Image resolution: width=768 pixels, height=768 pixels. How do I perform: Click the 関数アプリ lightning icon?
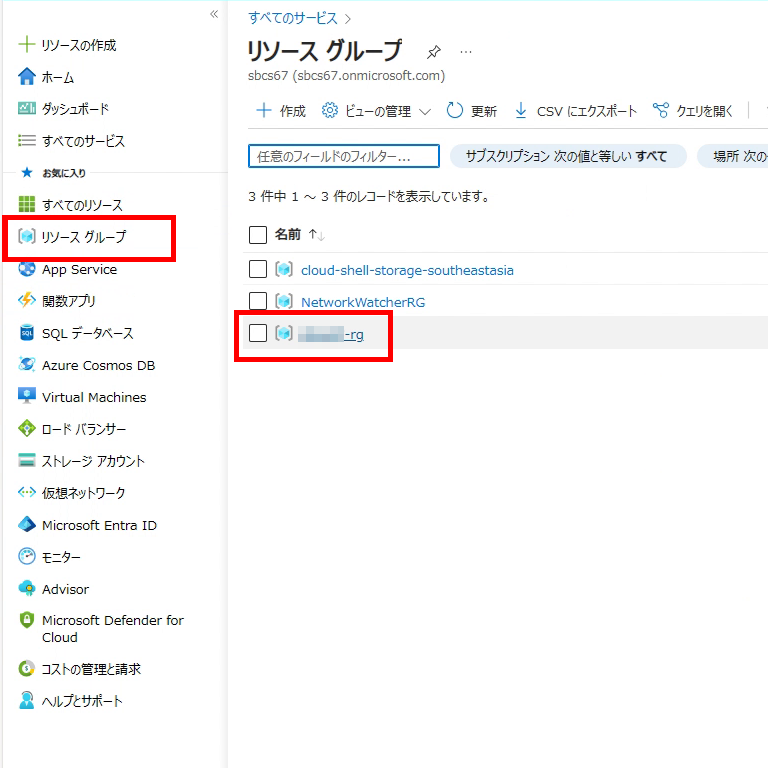coord(26,300)
